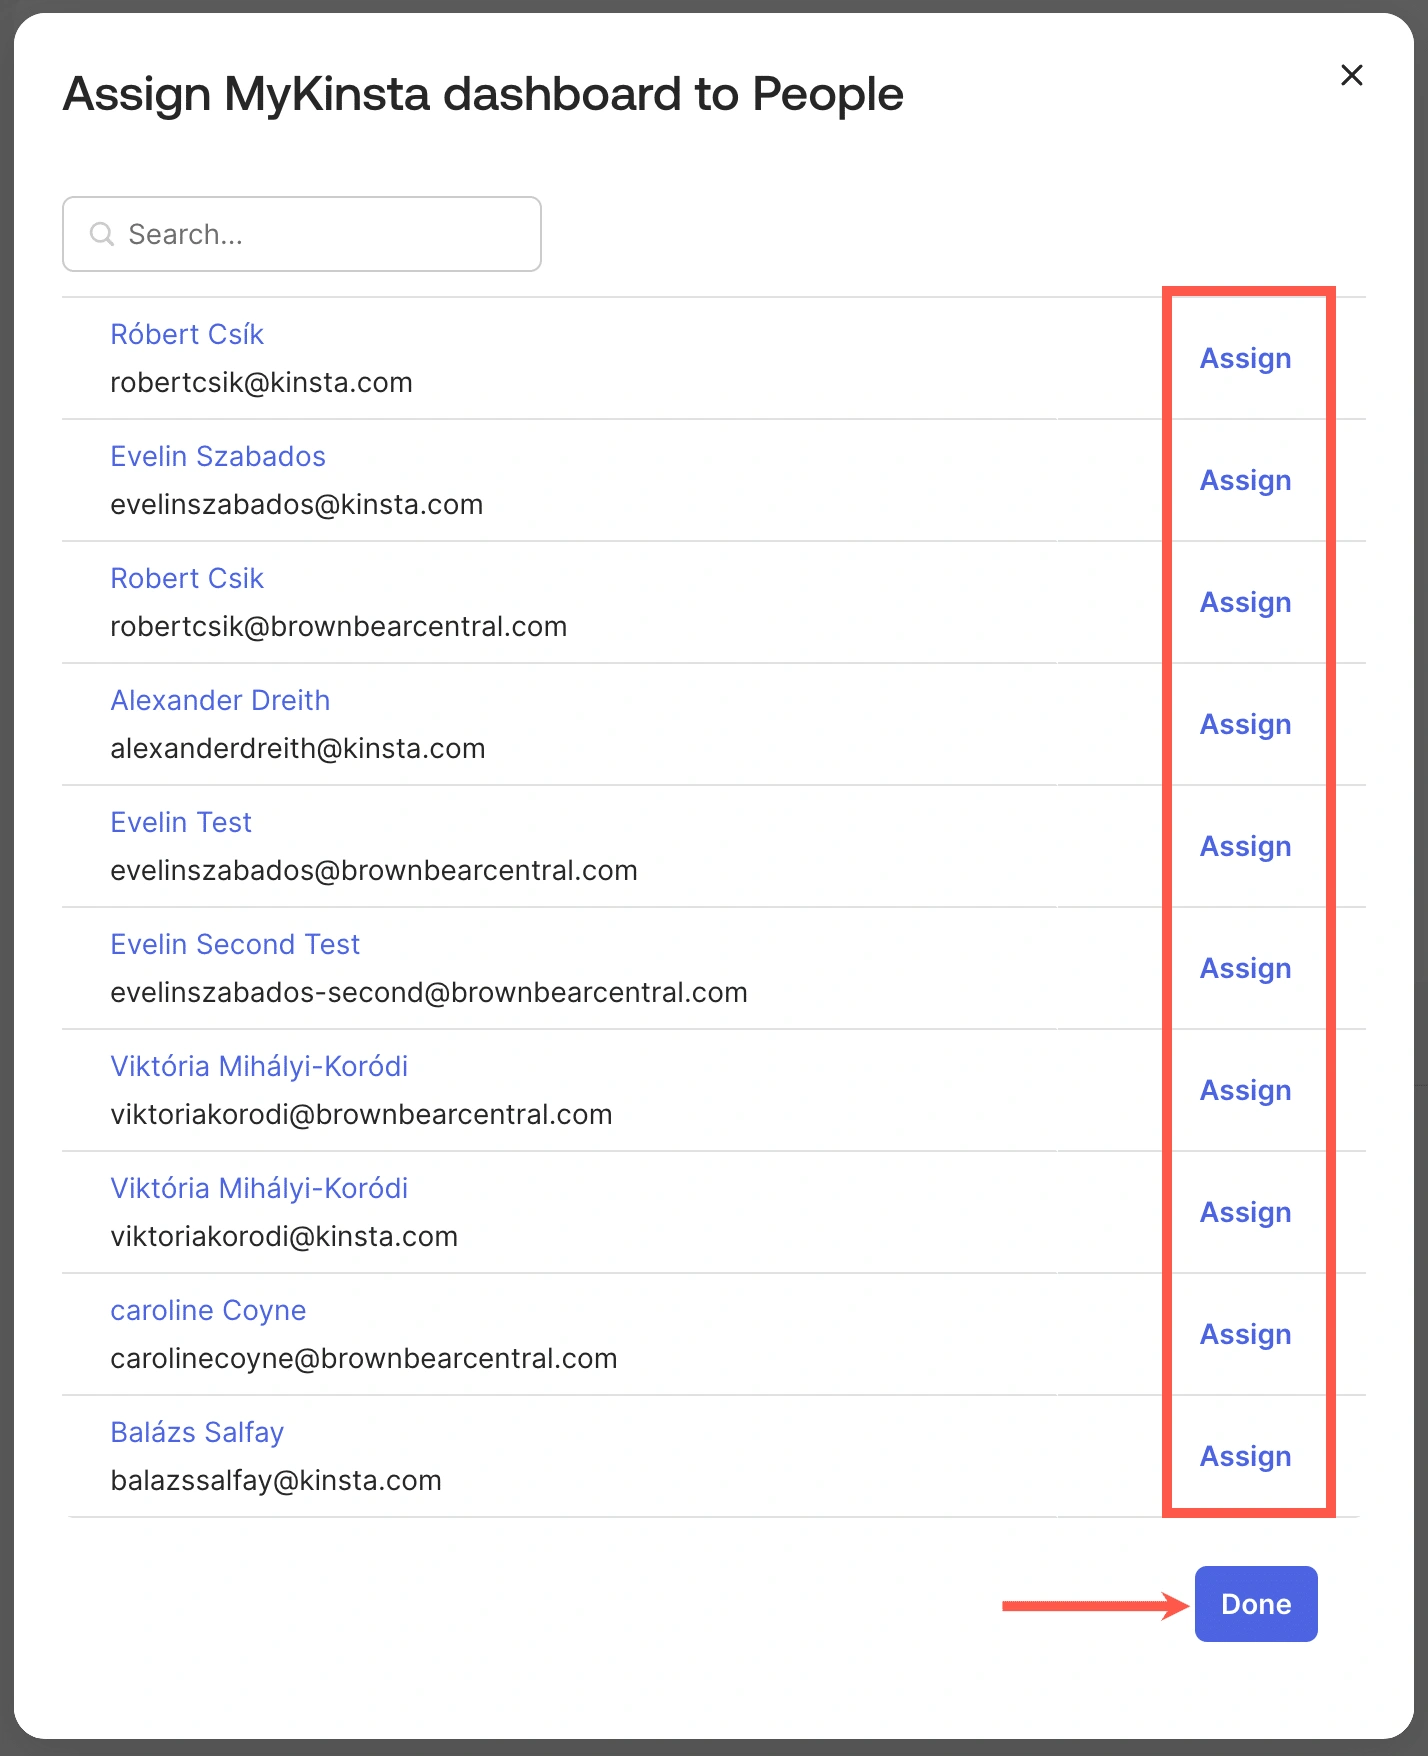Assign dashboard to Evelin Second Test
The width and height of the screenshot is (1428, 1756).
pyautogui.click(x=1245, y=968)
